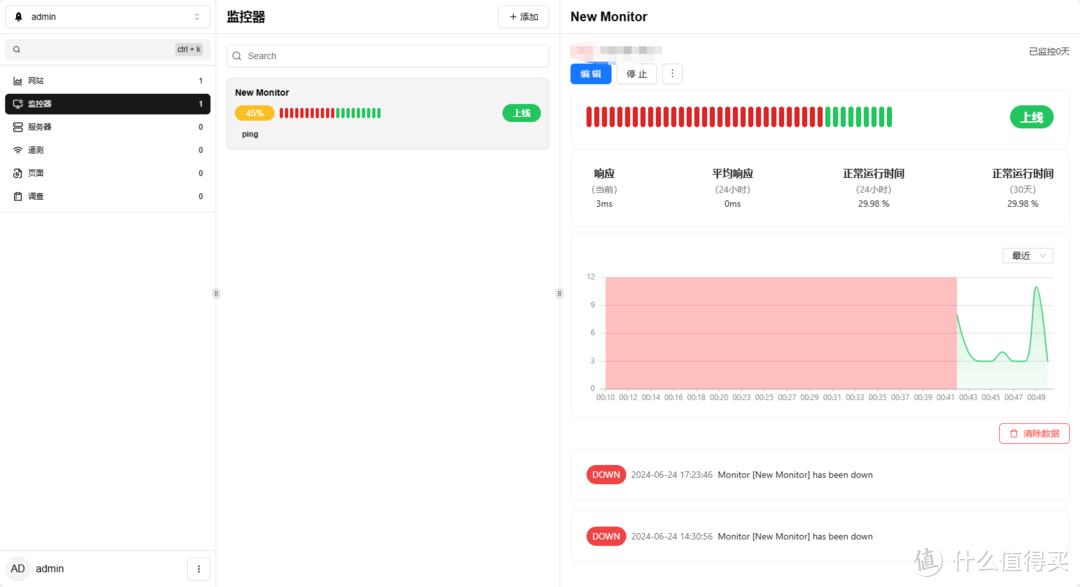Toggle monitoring with the 停止 (Stop) button
The height and width of the screenshot is (587, 1080).
click(637, 74)
